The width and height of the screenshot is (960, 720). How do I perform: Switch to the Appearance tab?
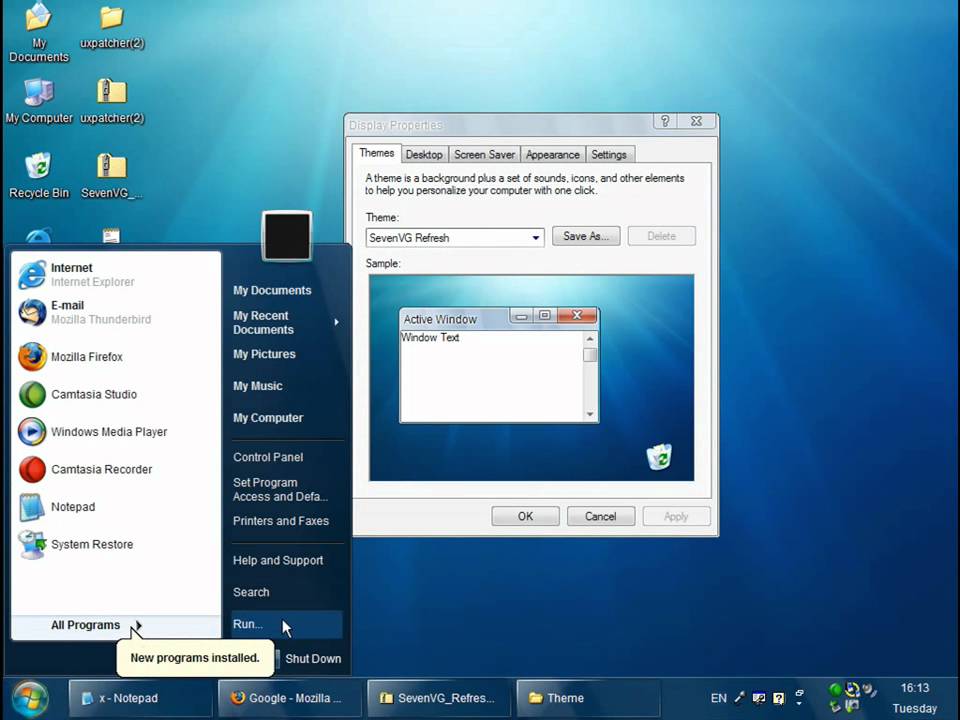(x=553, y=155)
